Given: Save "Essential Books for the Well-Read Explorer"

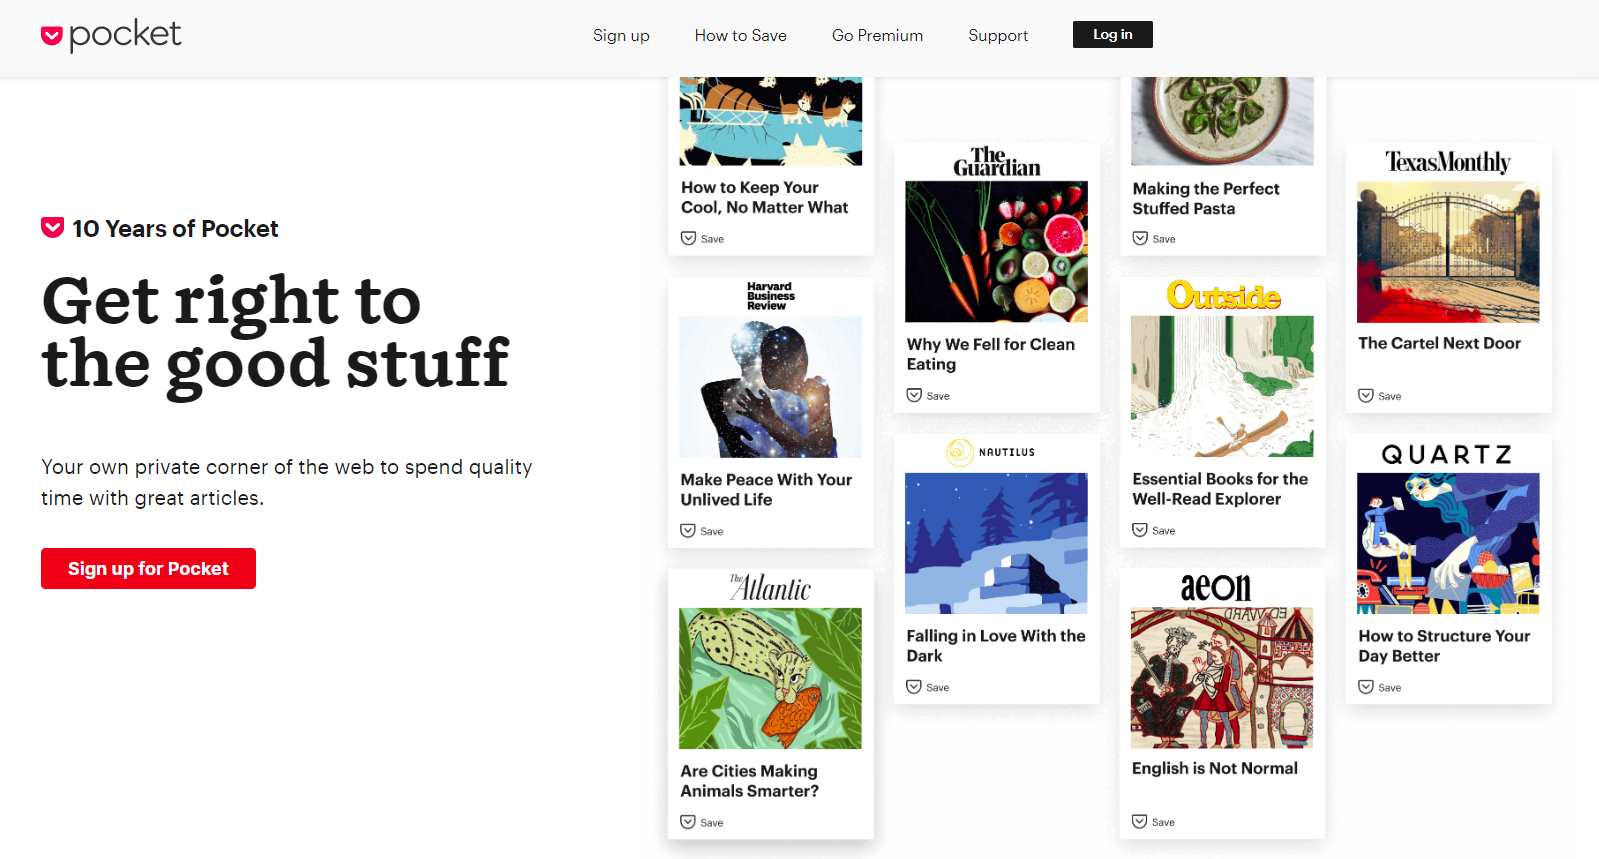Looking at the screenshot, I should point(1154,530).
